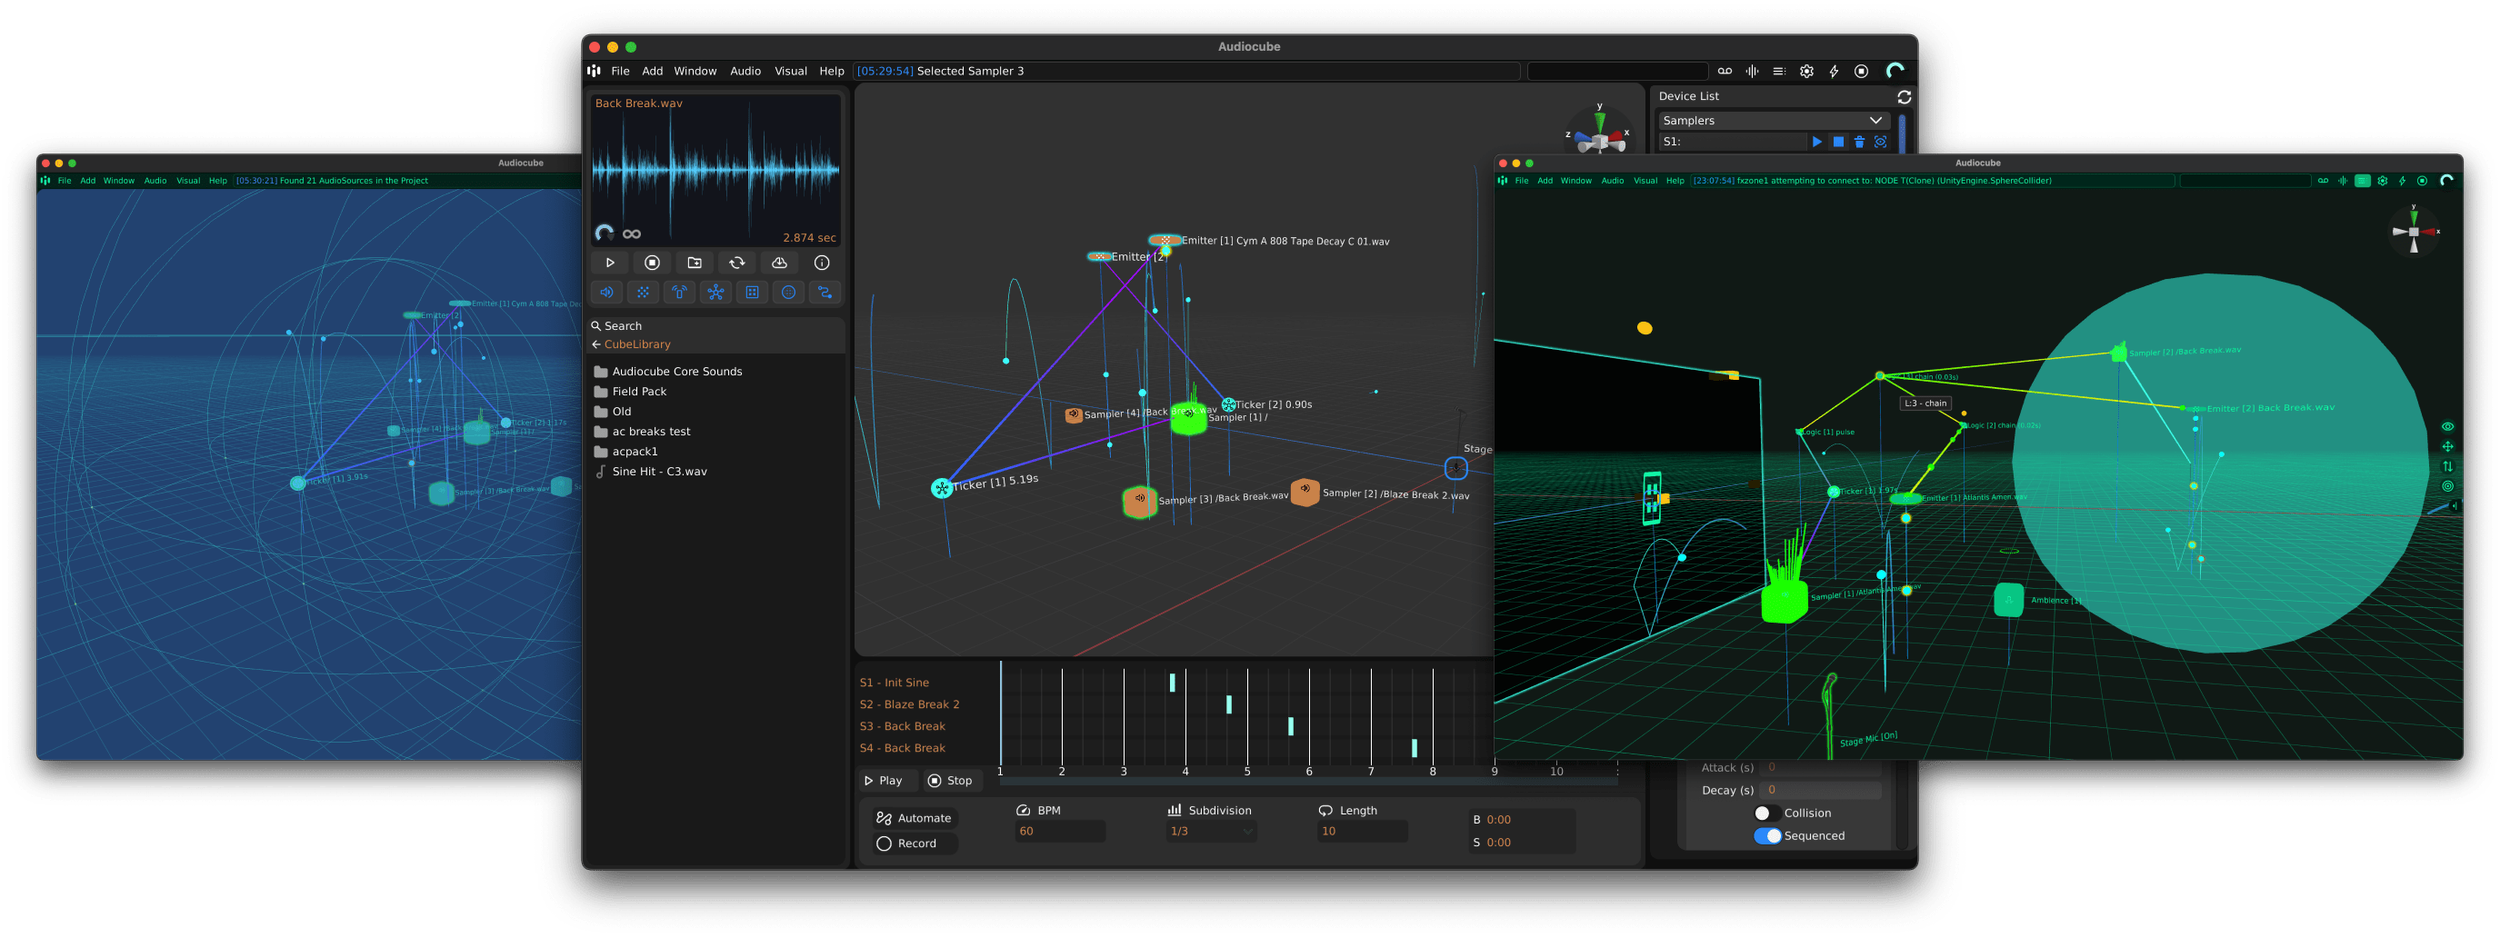The width and height of the screenshot is (2500, 937).
Task: Open the Visual menu
Action: (x=790, y=71)
